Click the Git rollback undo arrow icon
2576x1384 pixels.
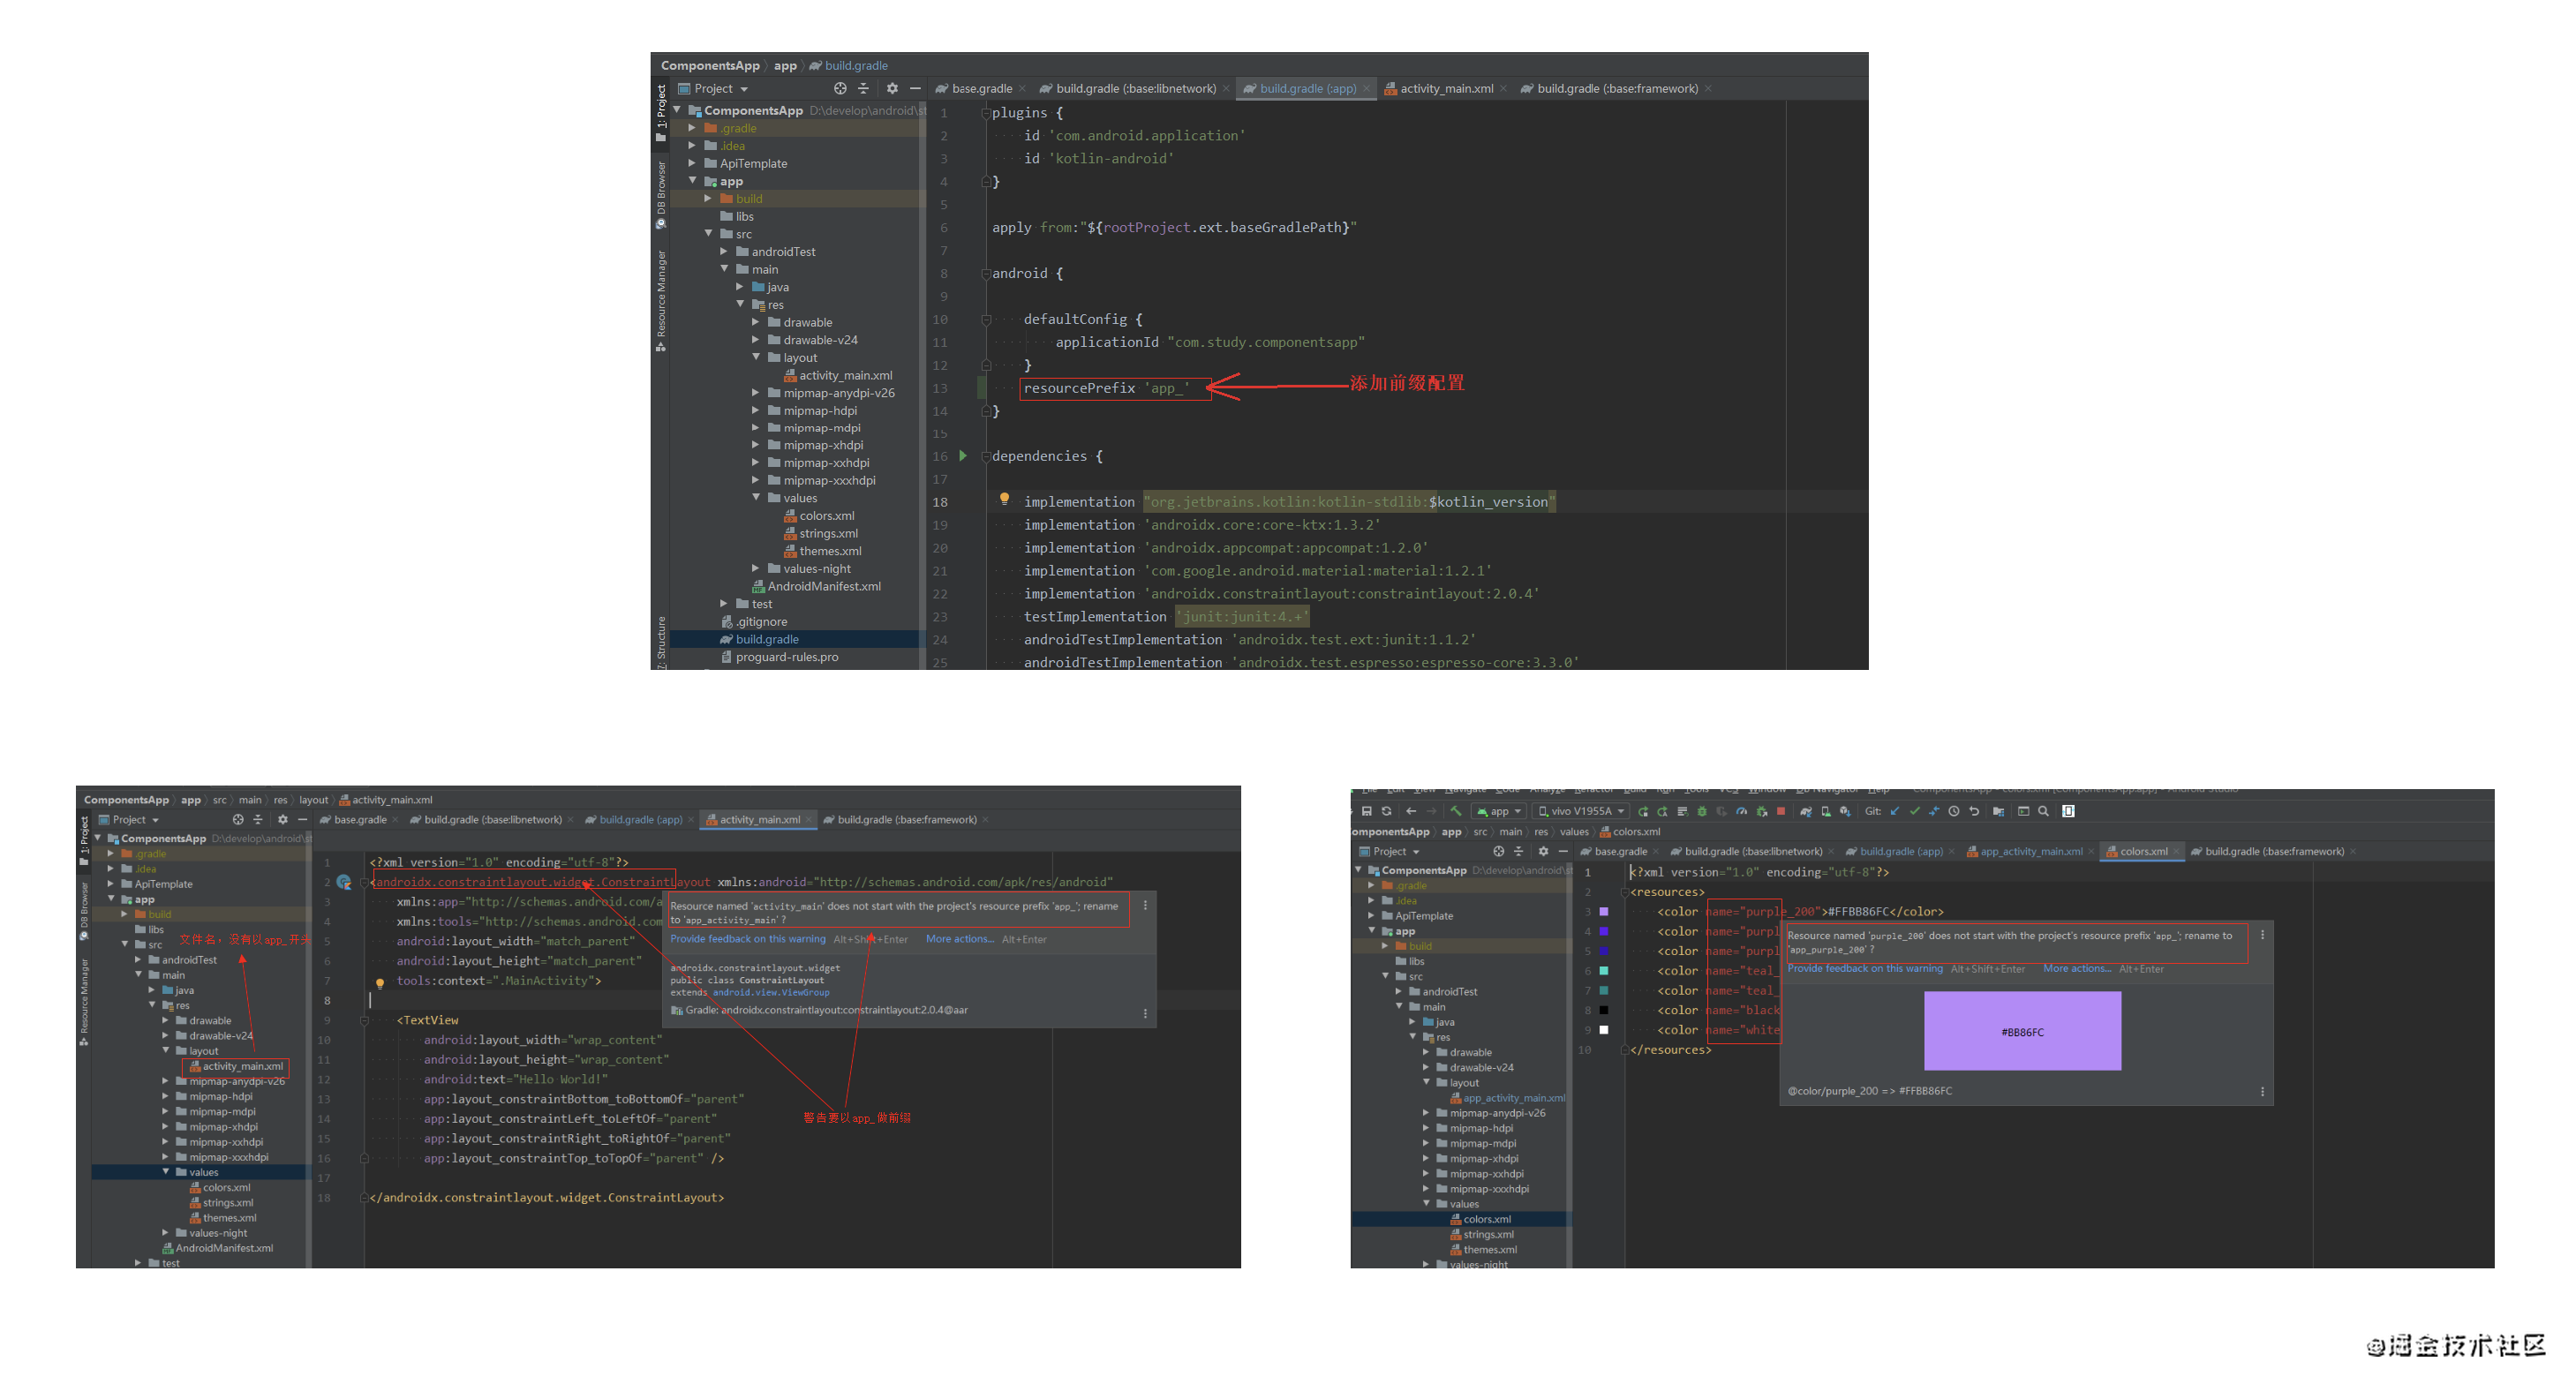coord(1975,812)
